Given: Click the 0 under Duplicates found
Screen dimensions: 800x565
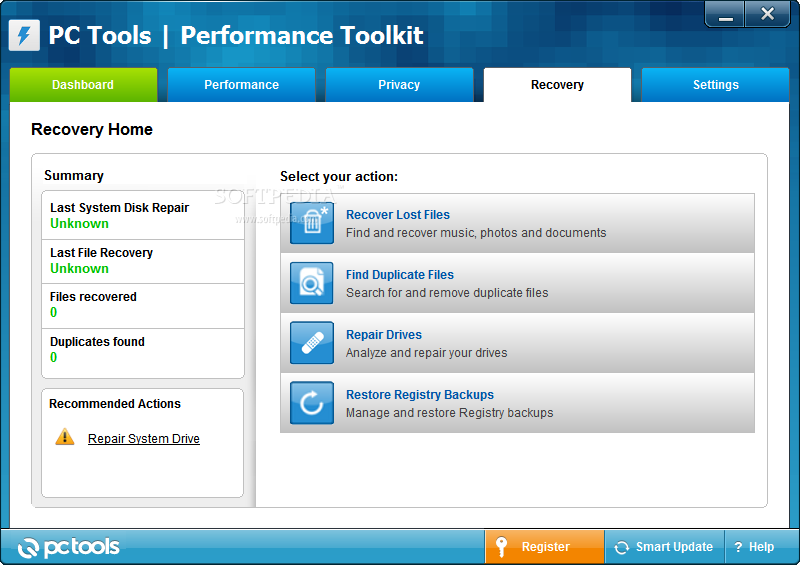Looking at the screenshot, I should (54, 357).
